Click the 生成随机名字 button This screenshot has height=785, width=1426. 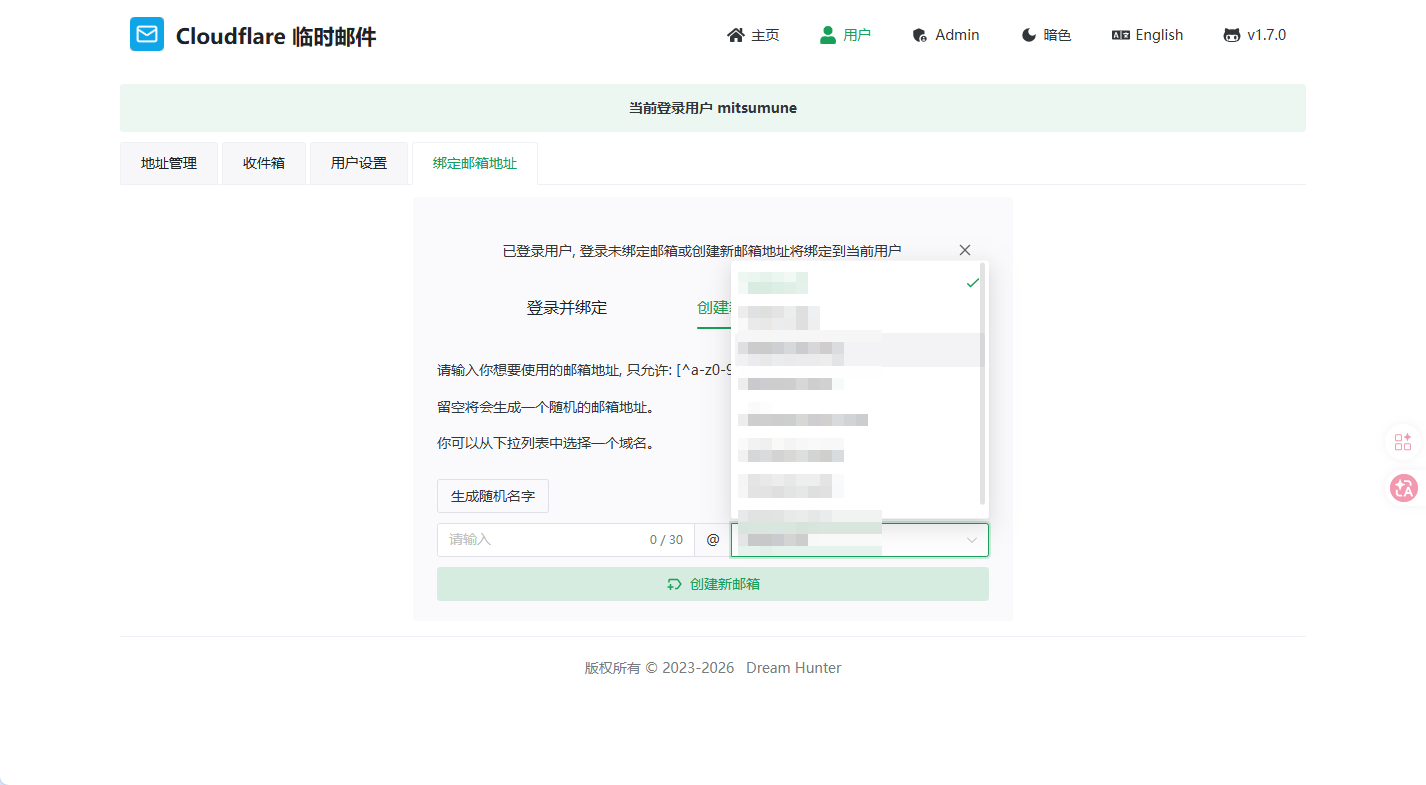pyautogui.click(x=493, y=496)
